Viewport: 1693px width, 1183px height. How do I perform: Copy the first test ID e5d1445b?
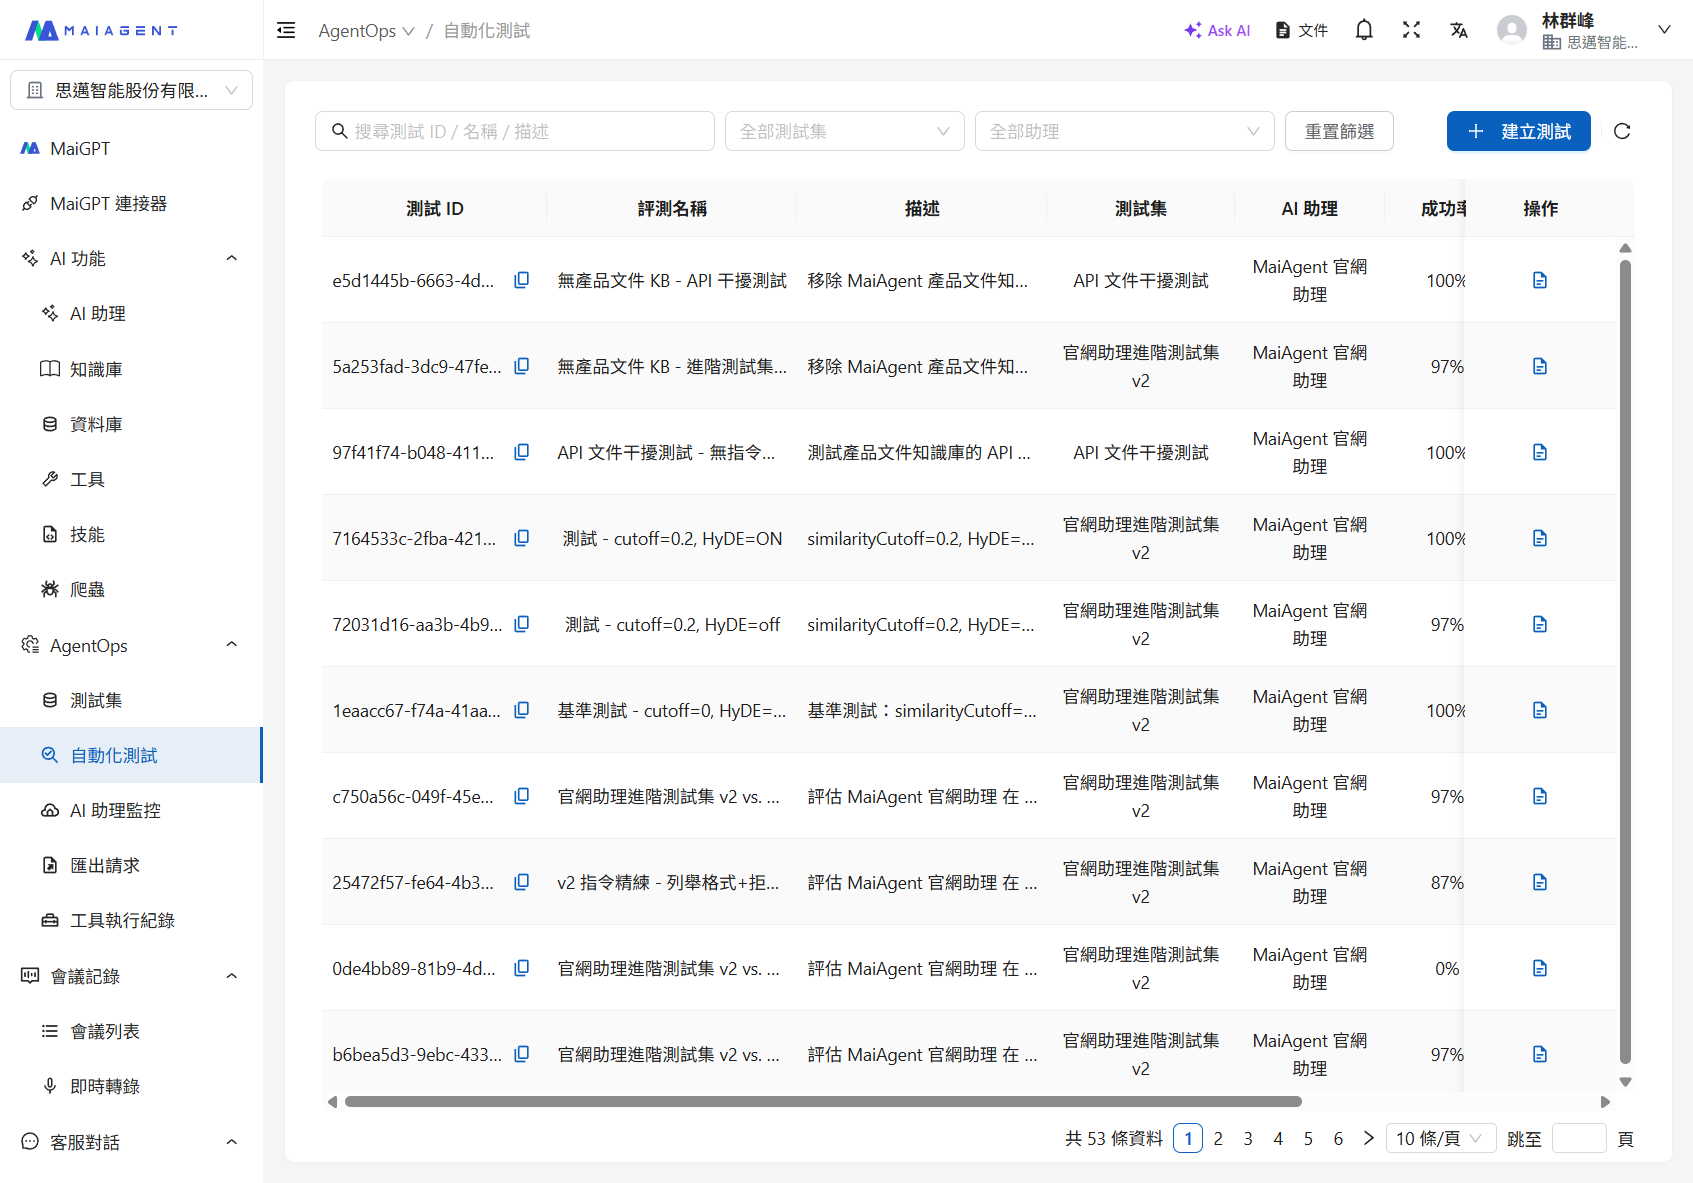point(521,280)
